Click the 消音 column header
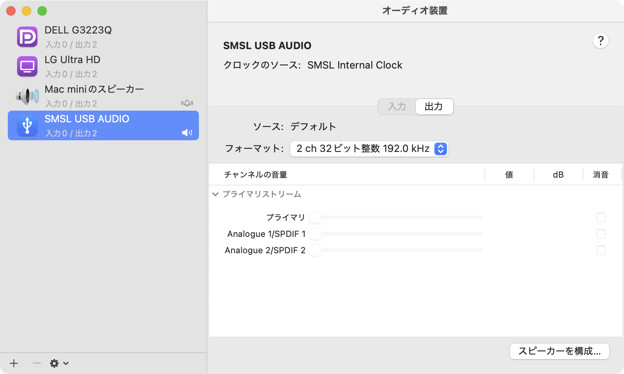 601,175
